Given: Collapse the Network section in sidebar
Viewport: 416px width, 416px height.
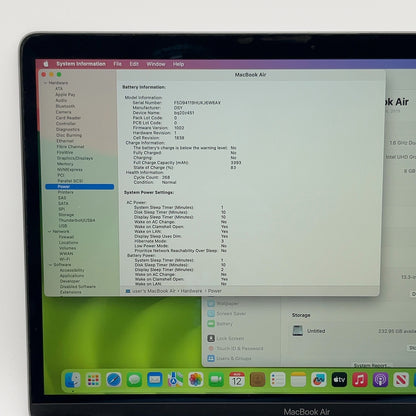Looking at the screenshot, I should pos(49,231).
